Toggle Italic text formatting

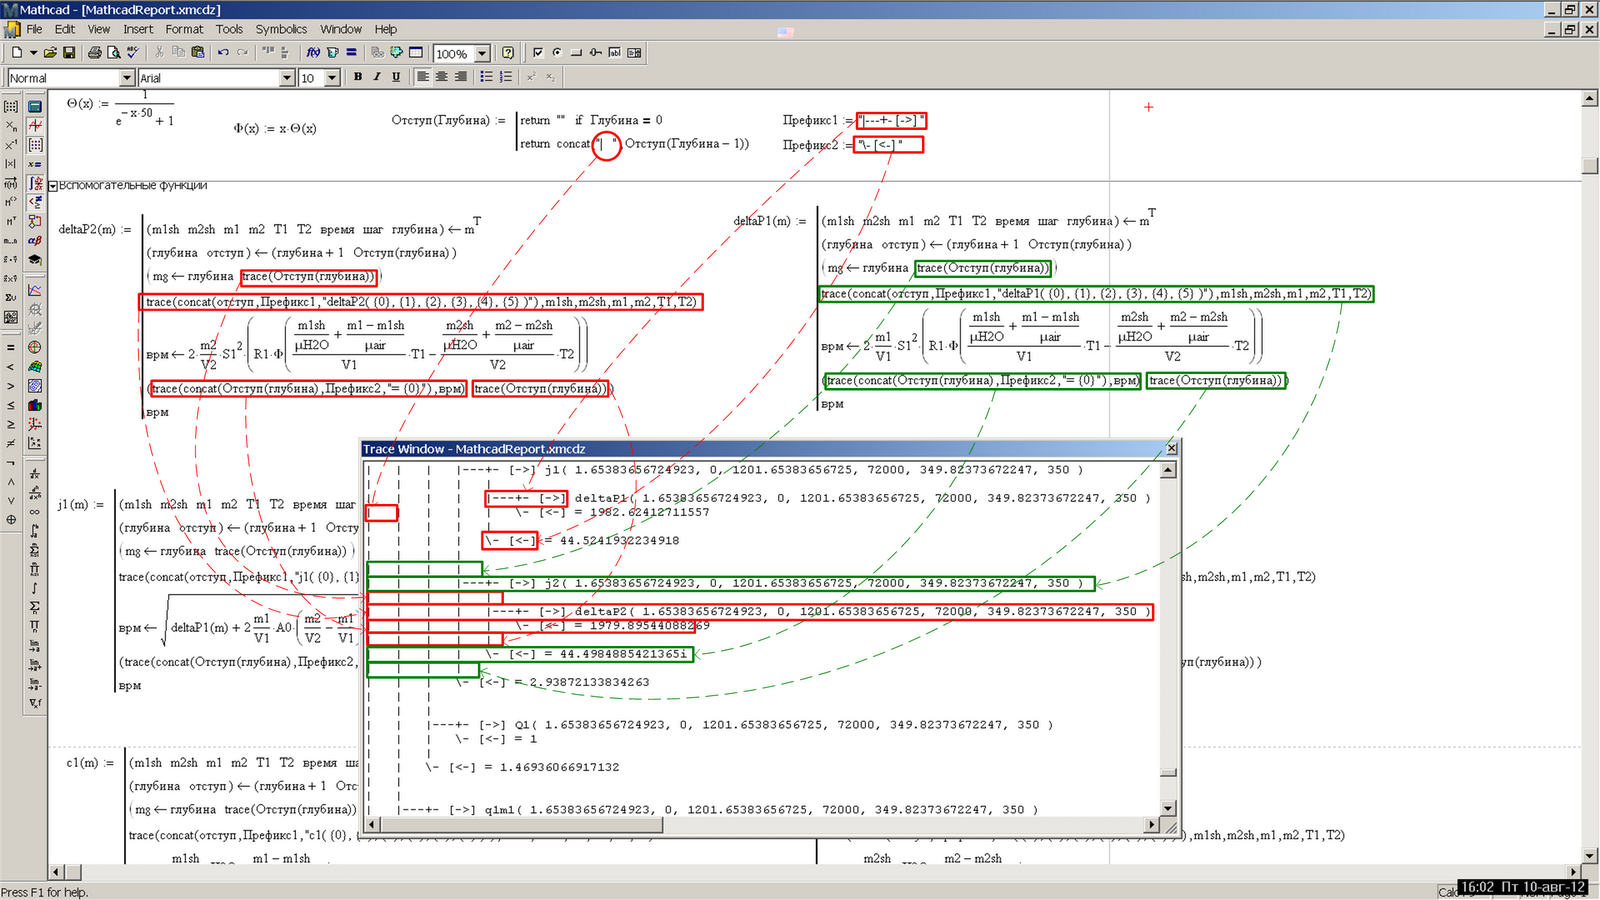[377, 77]
